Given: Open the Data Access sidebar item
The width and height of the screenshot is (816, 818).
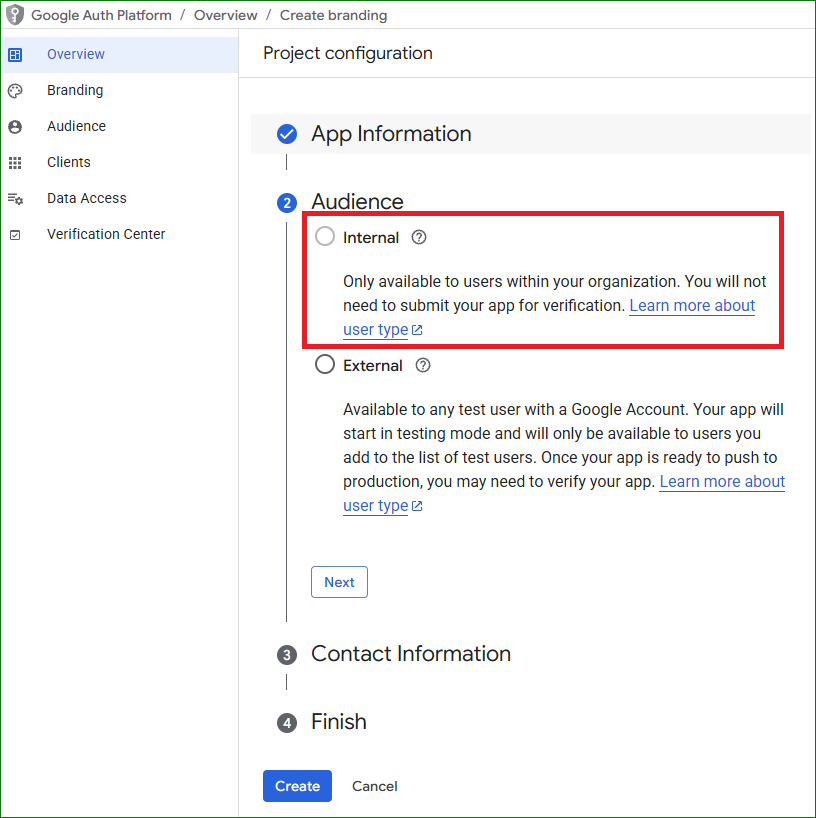Looking at the screenshot, I should 87,199.
